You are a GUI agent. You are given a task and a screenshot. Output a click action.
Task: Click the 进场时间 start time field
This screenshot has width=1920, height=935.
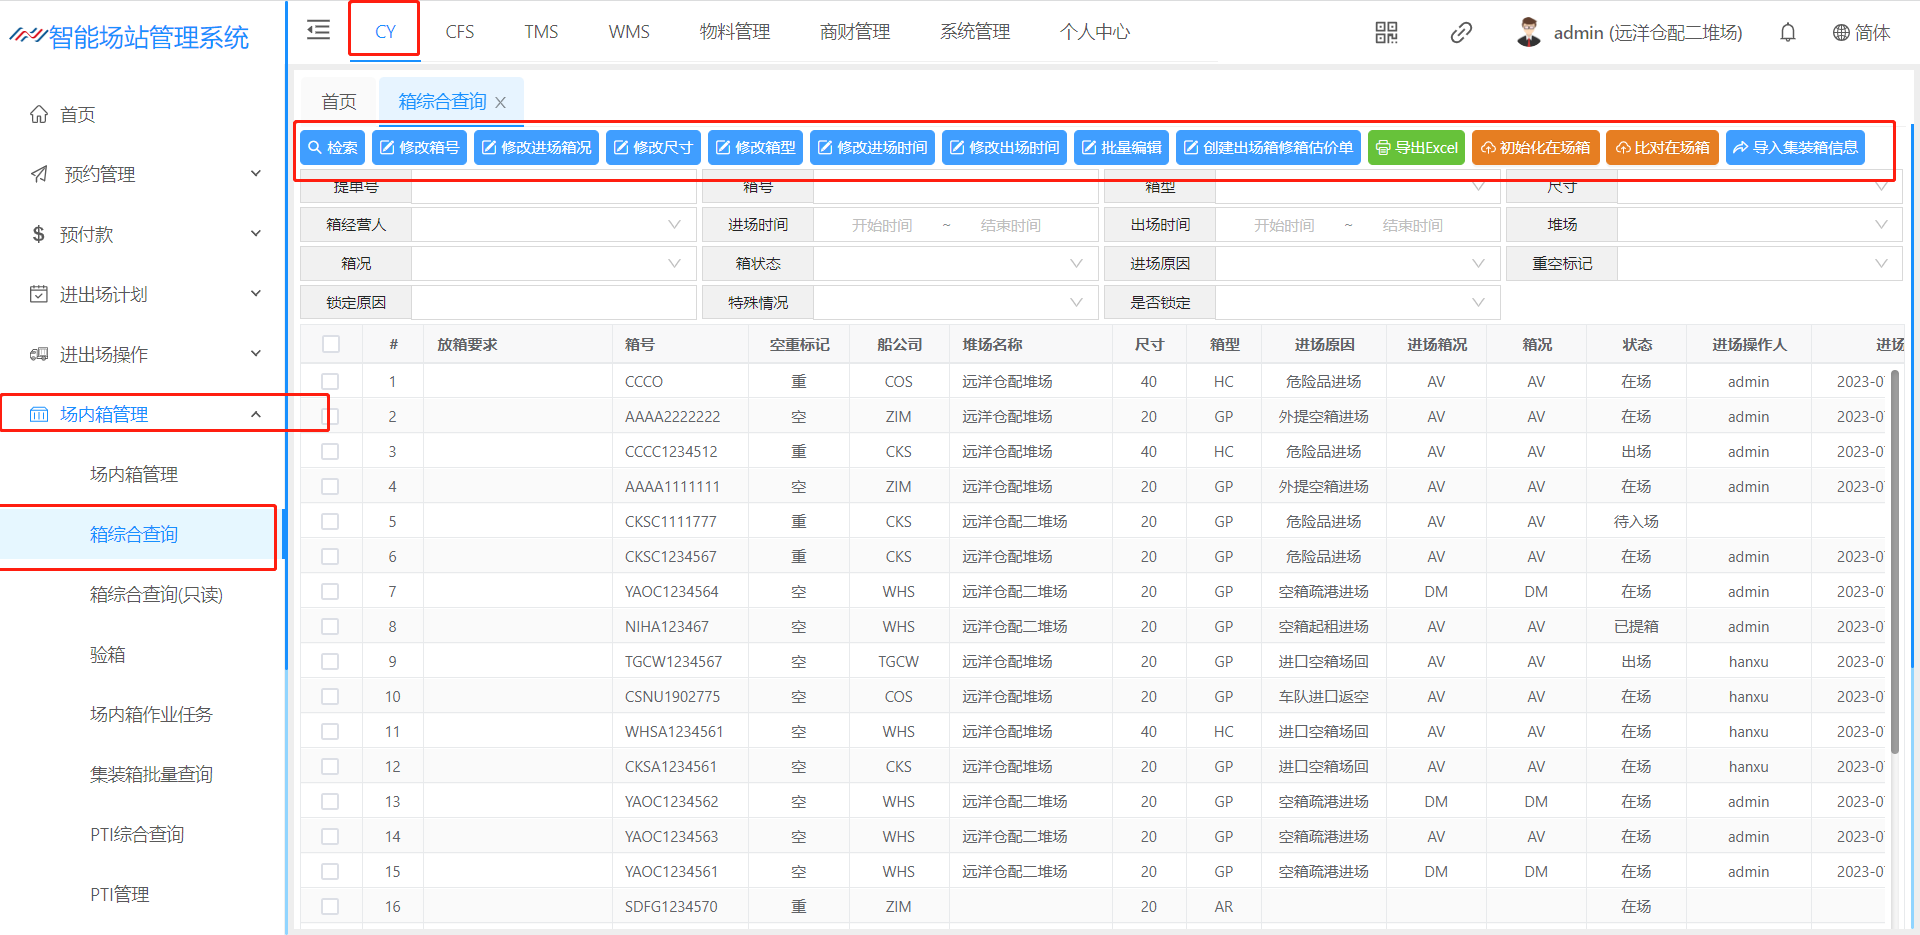[x=881, y=226]
